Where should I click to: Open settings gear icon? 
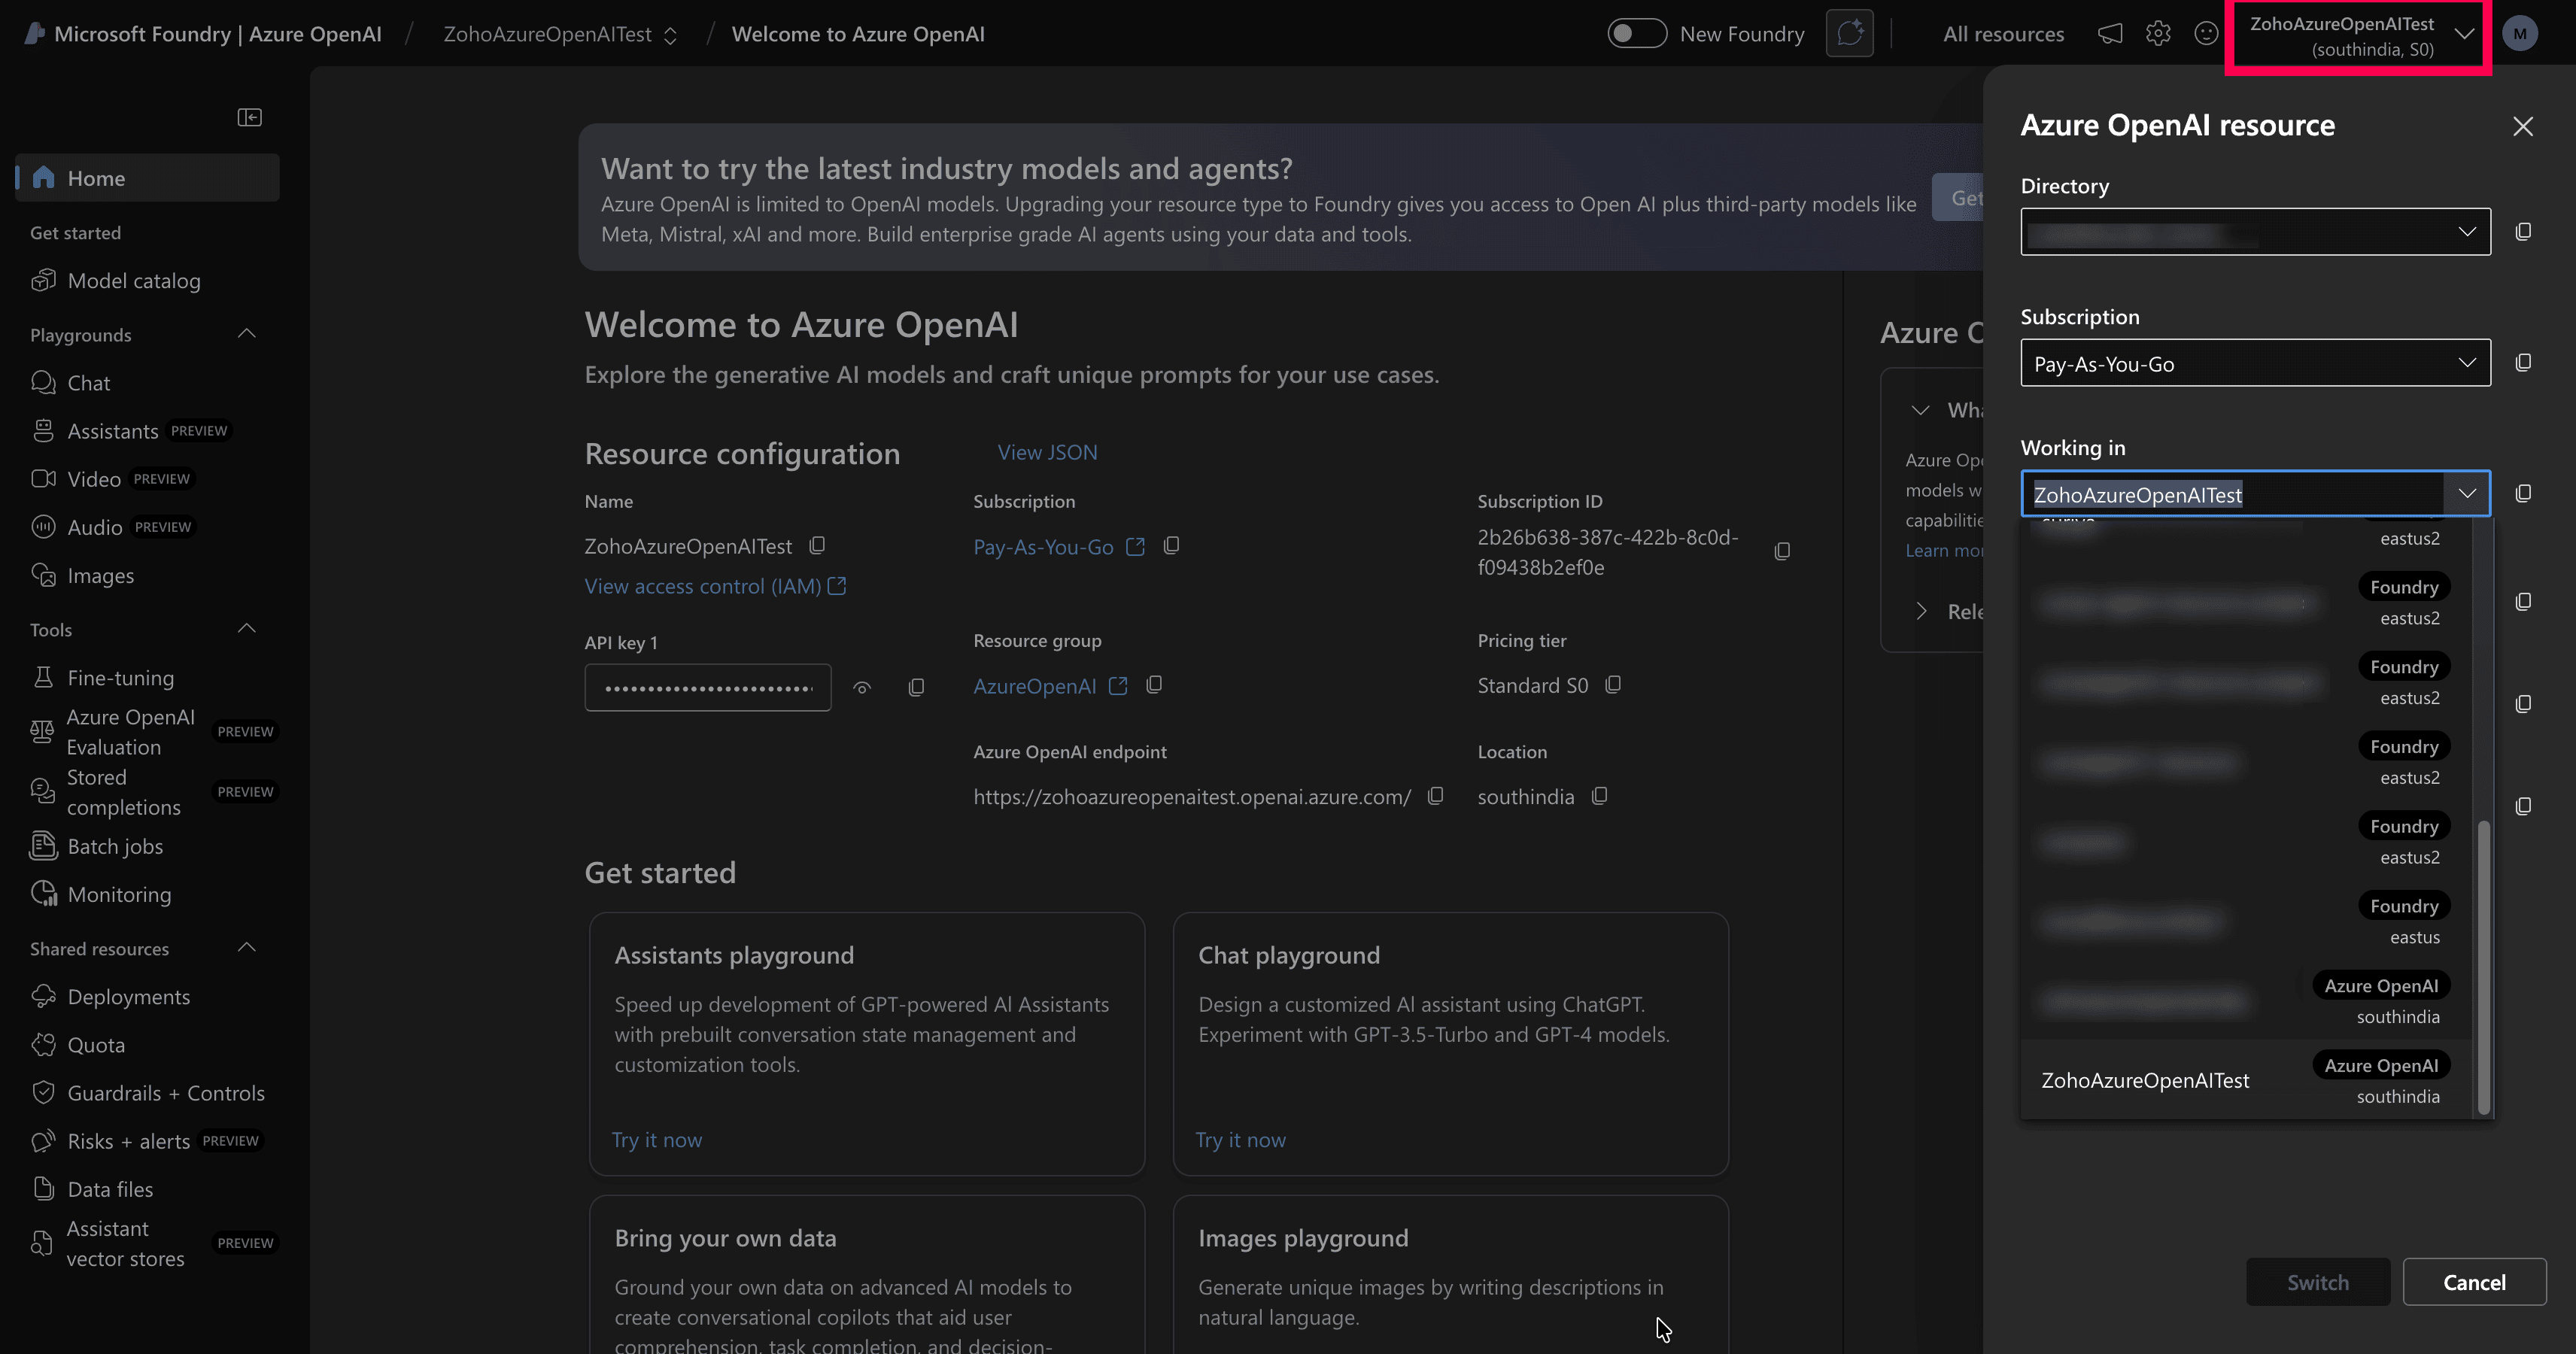2158,34
